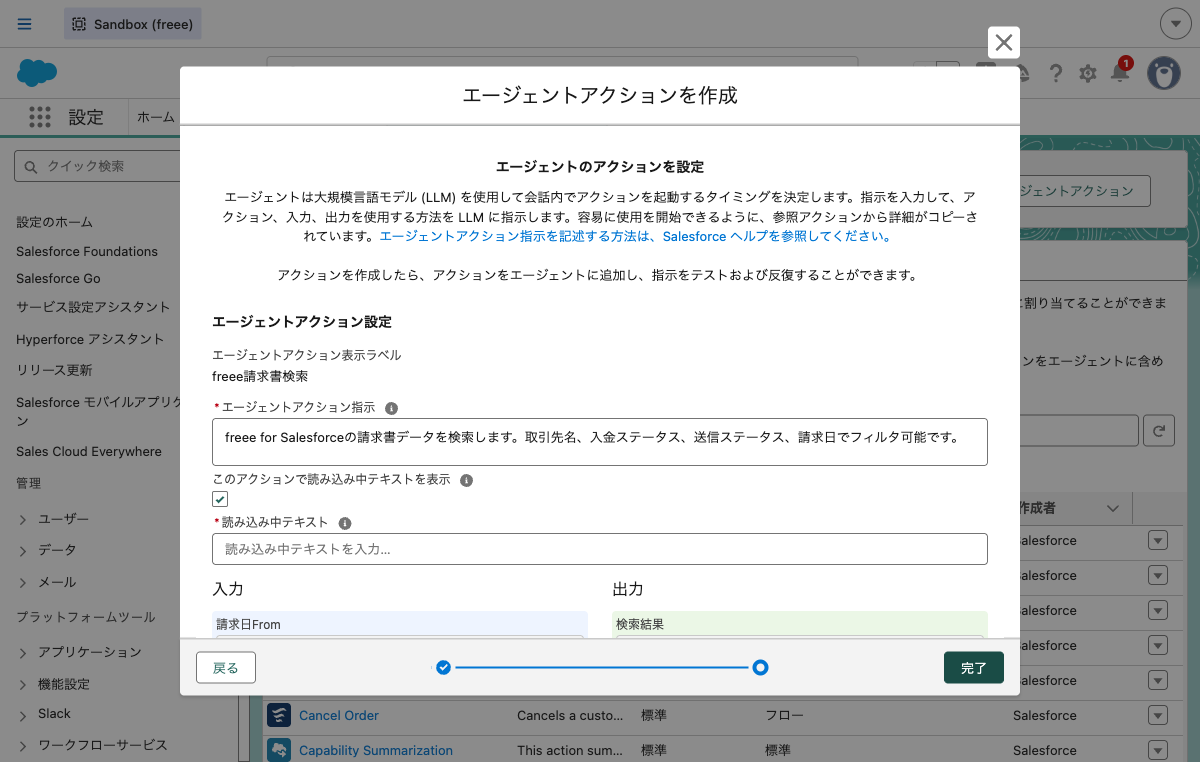Image resolution: width=1200 pixels, height=762 pixels.
Task: Click the Cancel Order action icon
Action: coord(279,715)
